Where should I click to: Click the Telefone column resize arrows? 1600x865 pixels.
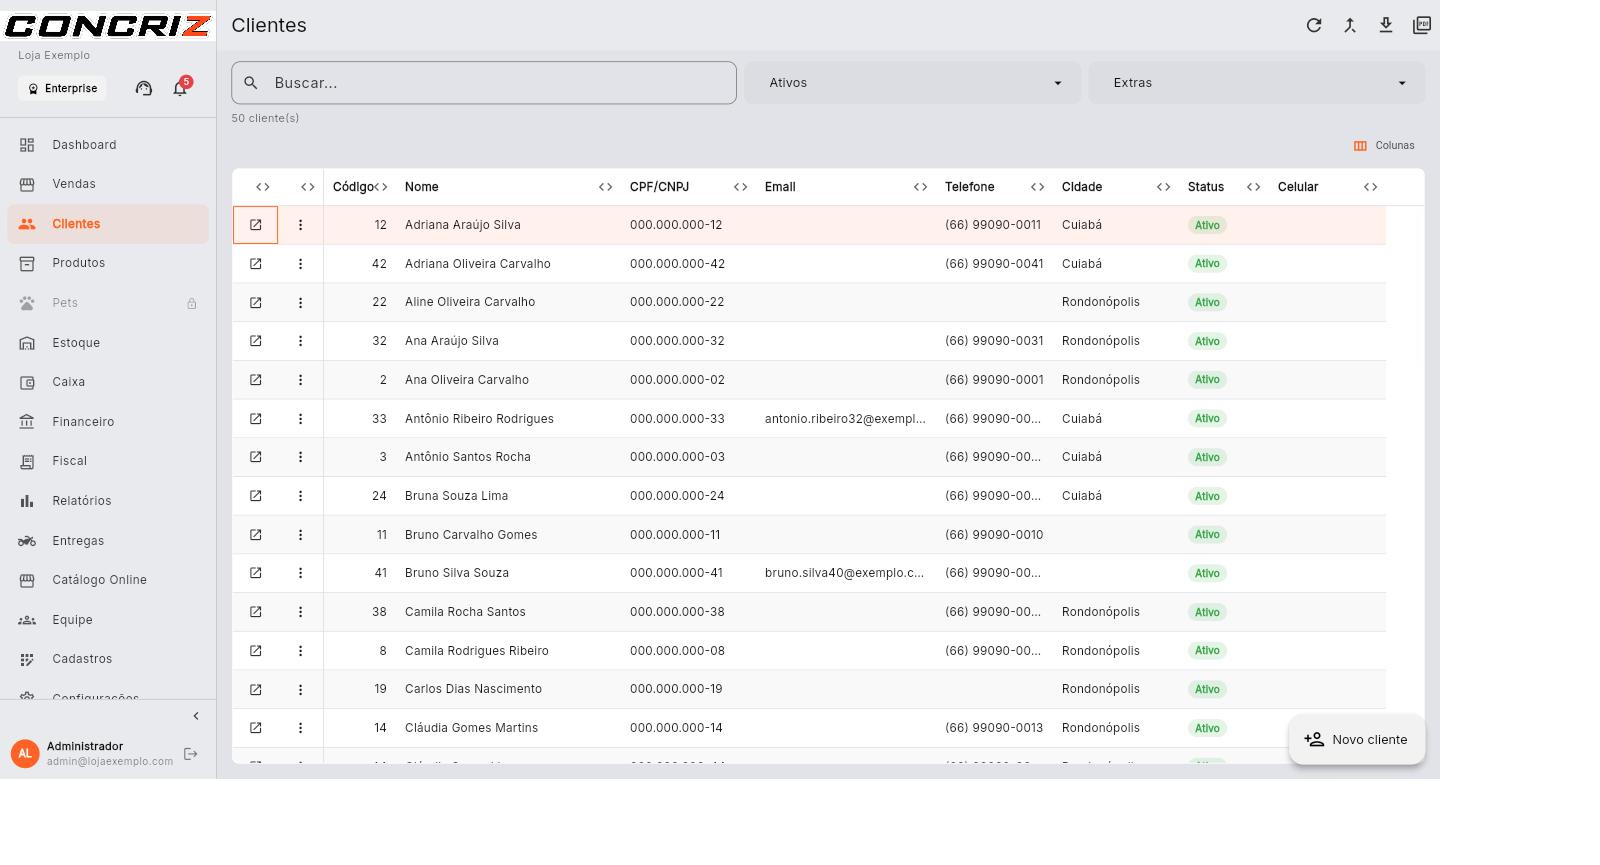tap(1038, 187)
